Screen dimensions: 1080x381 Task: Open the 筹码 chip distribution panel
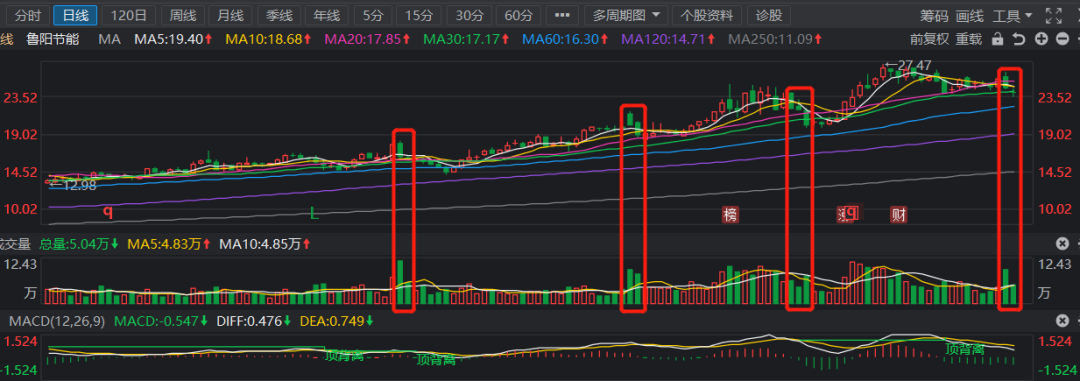[x=934, y=15]
